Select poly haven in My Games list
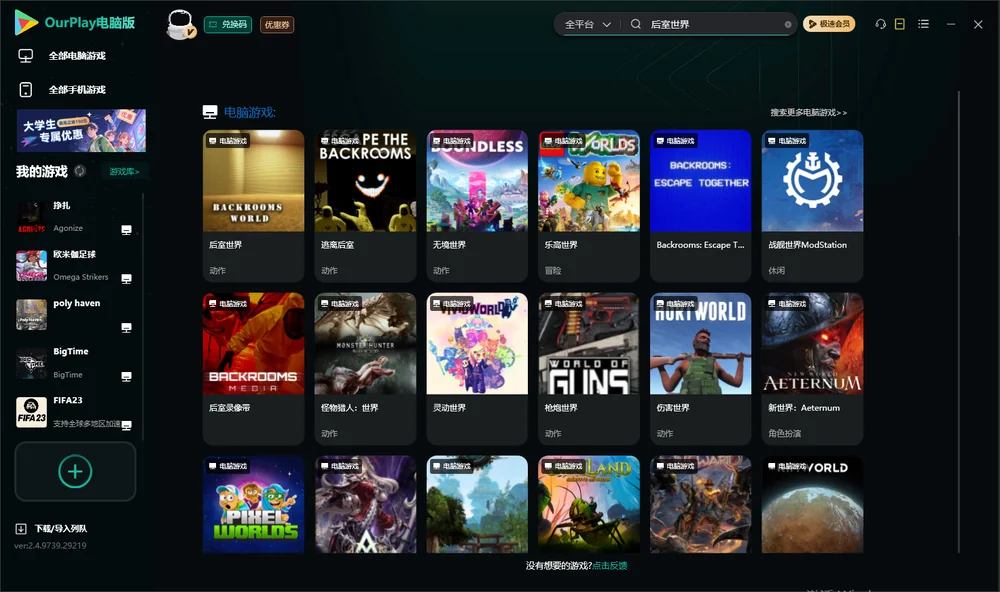Image resolution: width=1000 pixels, height=592 pixels. point(75,315)
